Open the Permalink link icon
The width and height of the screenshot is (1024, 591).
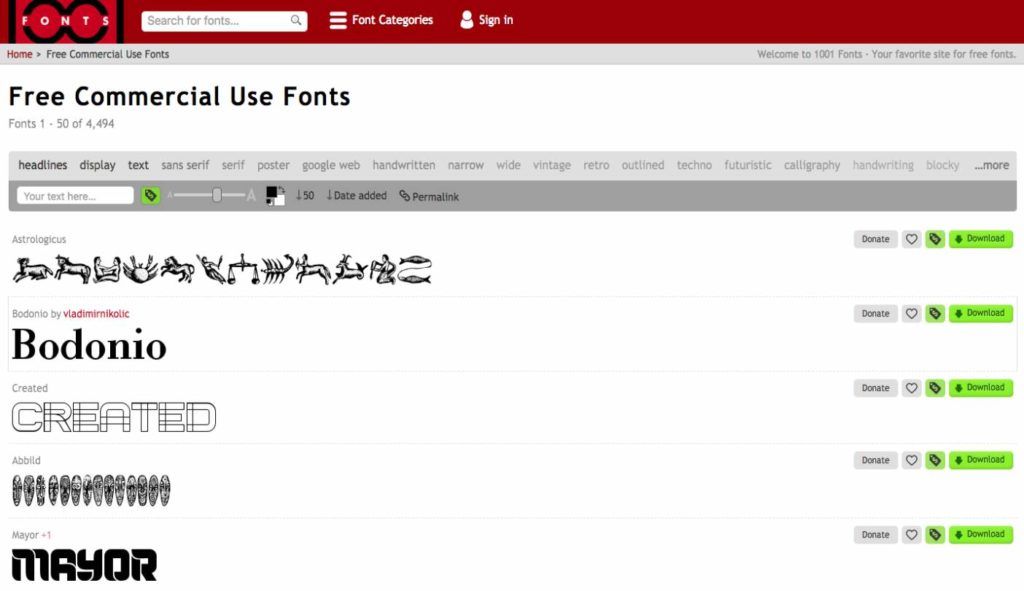click(x=406, y=196)
